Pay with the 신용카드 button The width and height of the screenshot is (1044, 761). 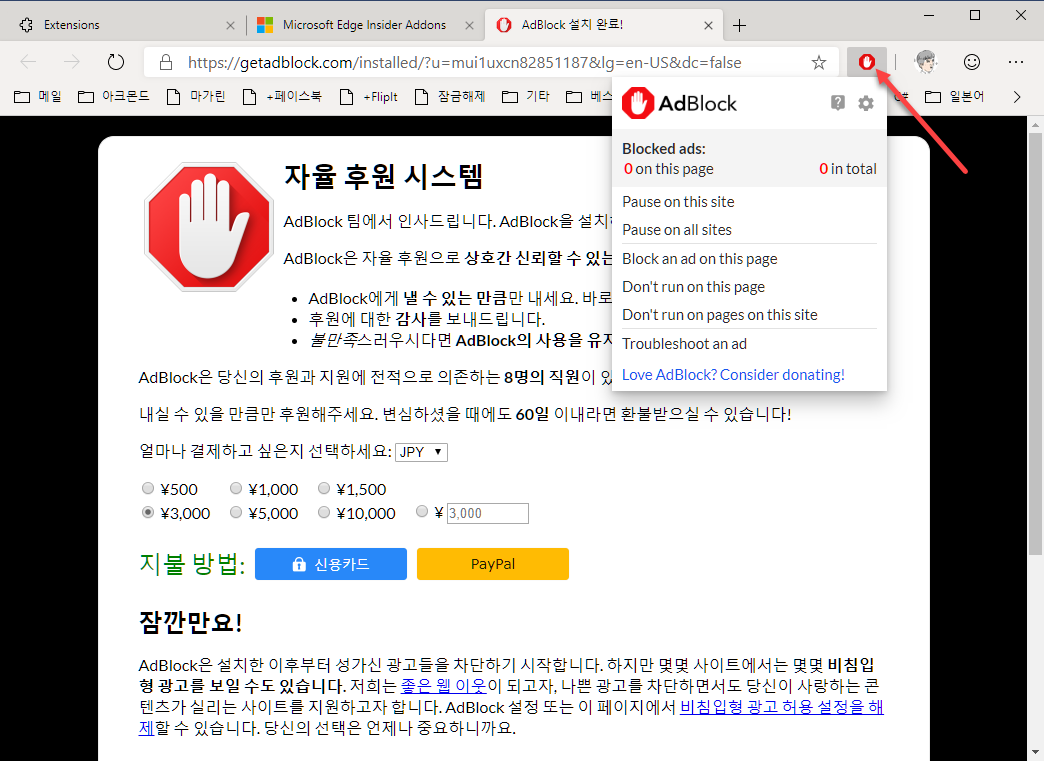tap(331, 564)
